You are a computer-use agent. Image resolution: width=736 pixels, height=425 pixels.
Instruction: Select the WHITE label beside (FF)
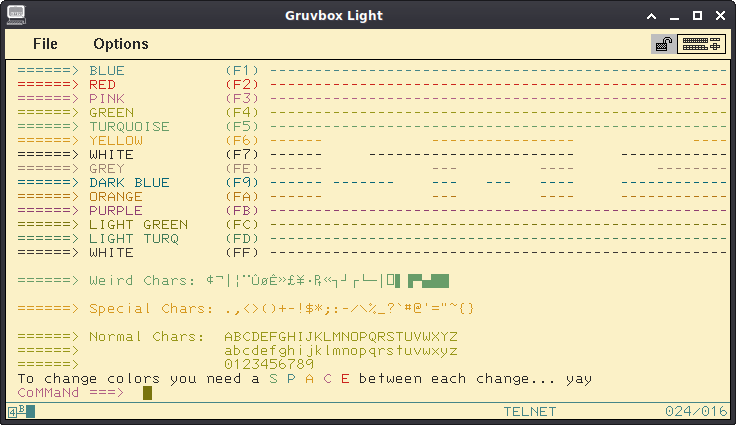112,253
